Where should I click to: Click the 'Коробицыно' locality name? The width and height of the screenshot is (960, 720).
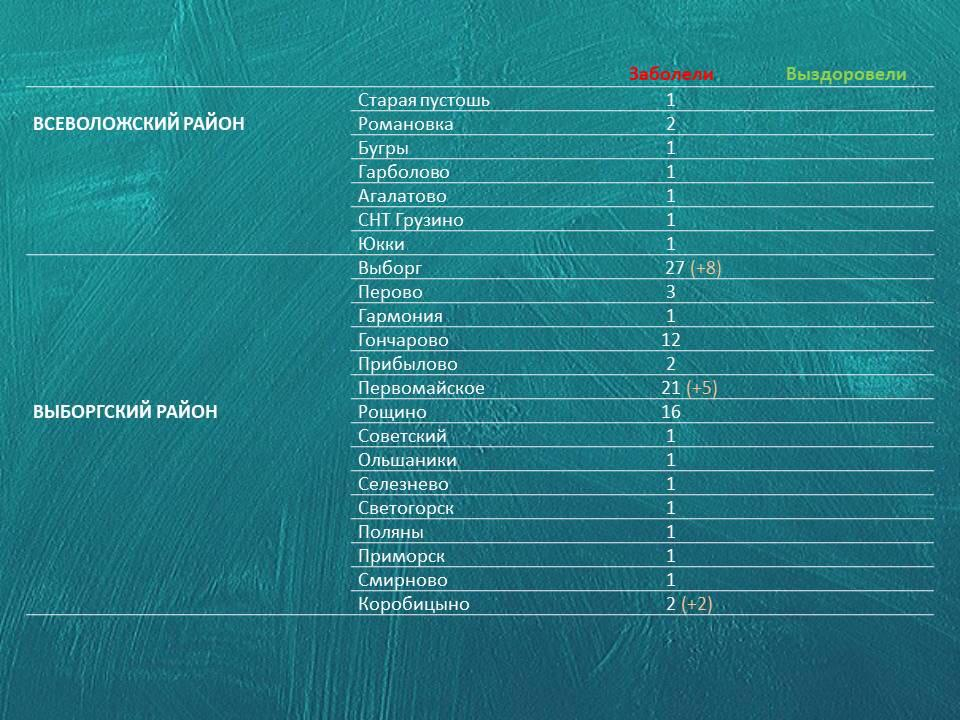(413, 604)
